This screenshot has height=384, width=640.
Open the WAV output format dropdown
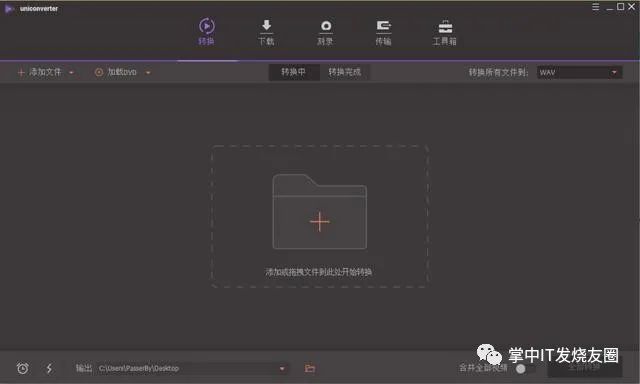(579, 72)
